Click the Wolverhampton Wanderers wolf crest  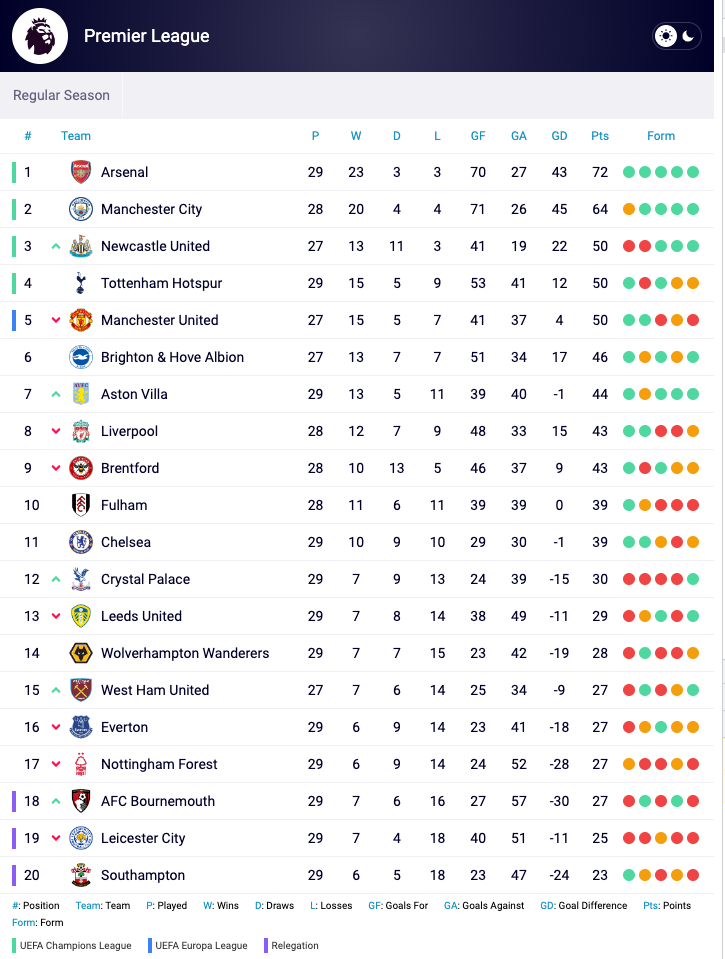point(81,653)
